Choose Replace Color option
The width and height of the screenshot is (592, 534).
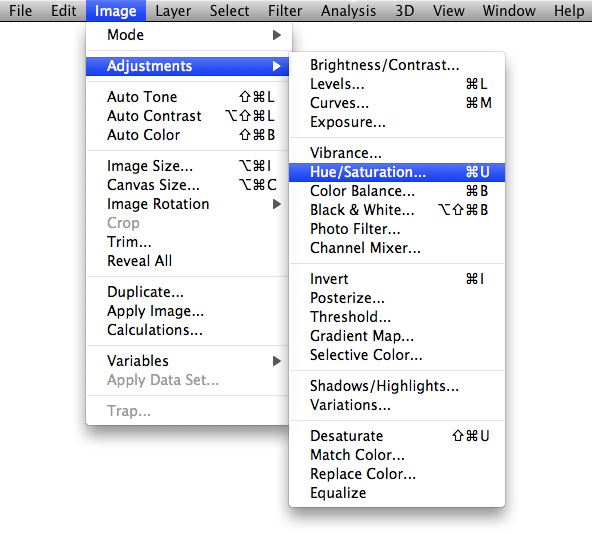click(x=397, y=474)
